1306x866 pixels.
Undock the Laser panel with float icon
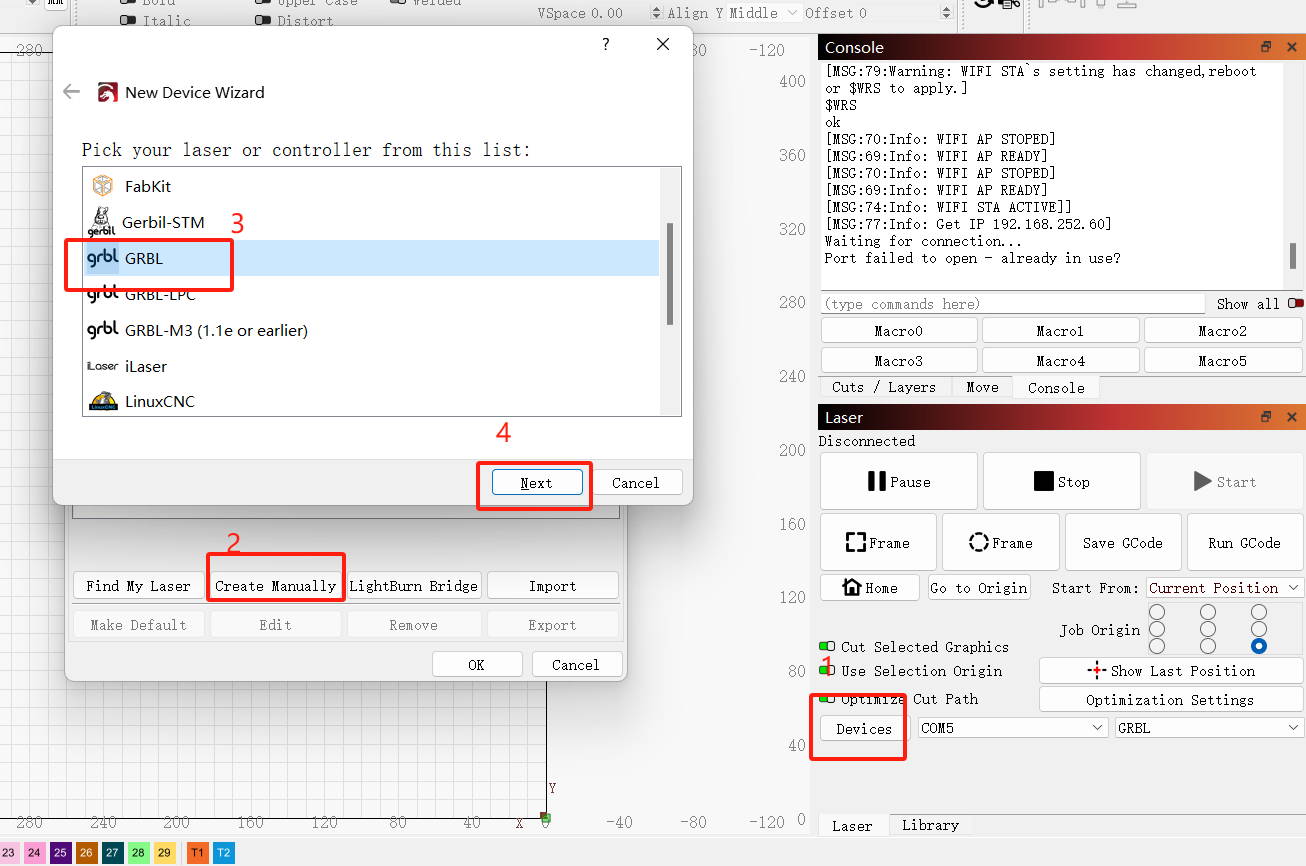tap(1266, 417)
